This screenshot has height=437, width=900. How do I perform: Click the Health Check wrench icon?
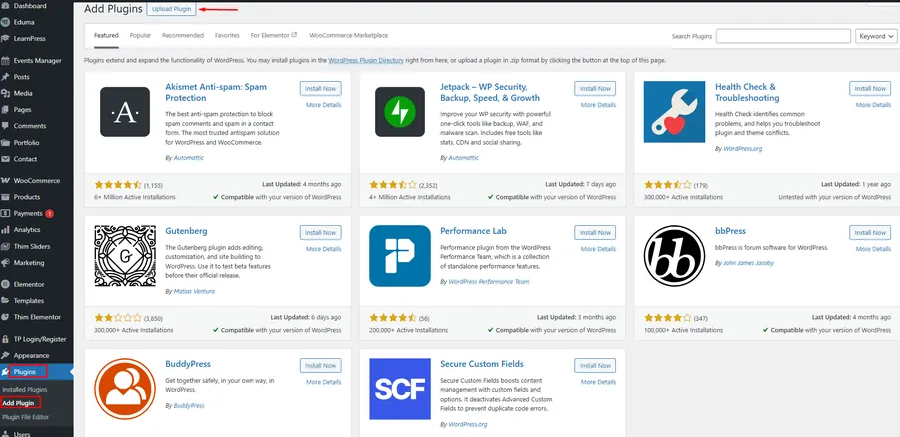coord(675,112)
